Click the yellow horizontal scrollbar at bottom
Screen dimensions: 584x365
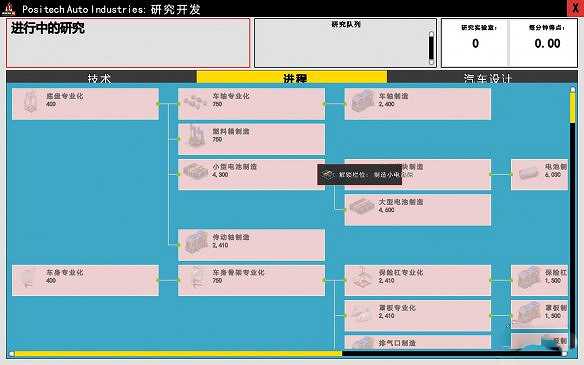coord(177,354)
